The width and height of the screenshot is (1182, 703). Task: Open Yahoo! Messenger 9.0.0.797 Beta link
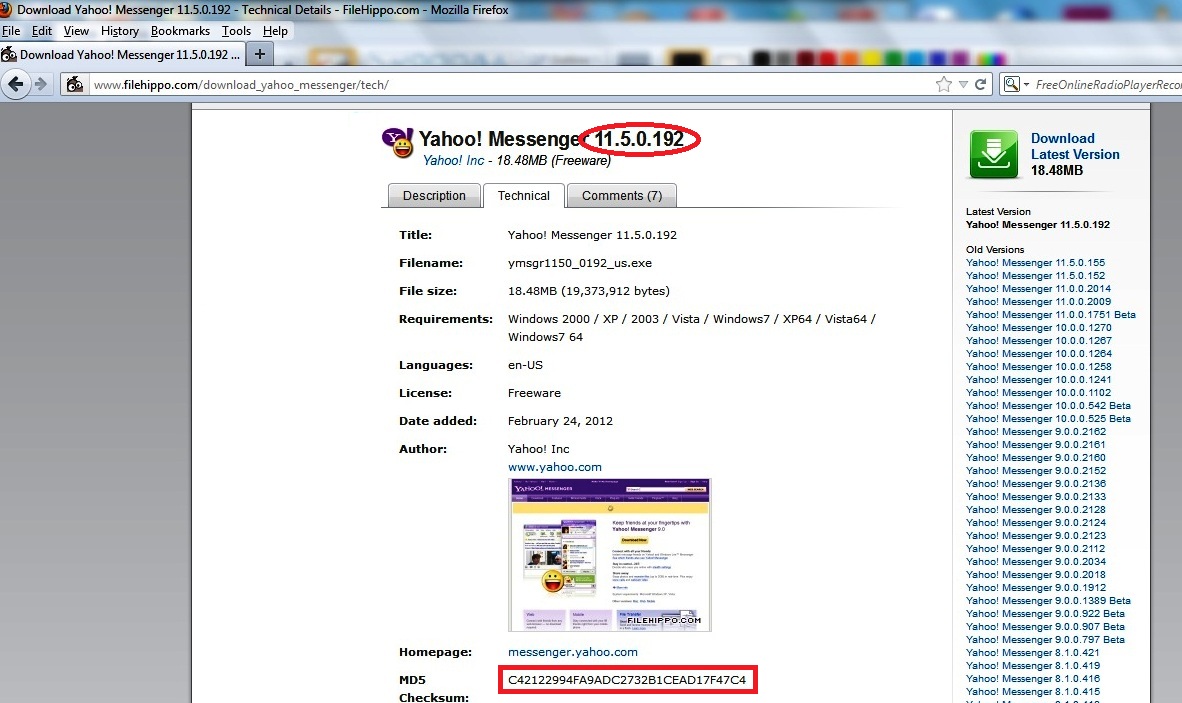coord(1046,640)
